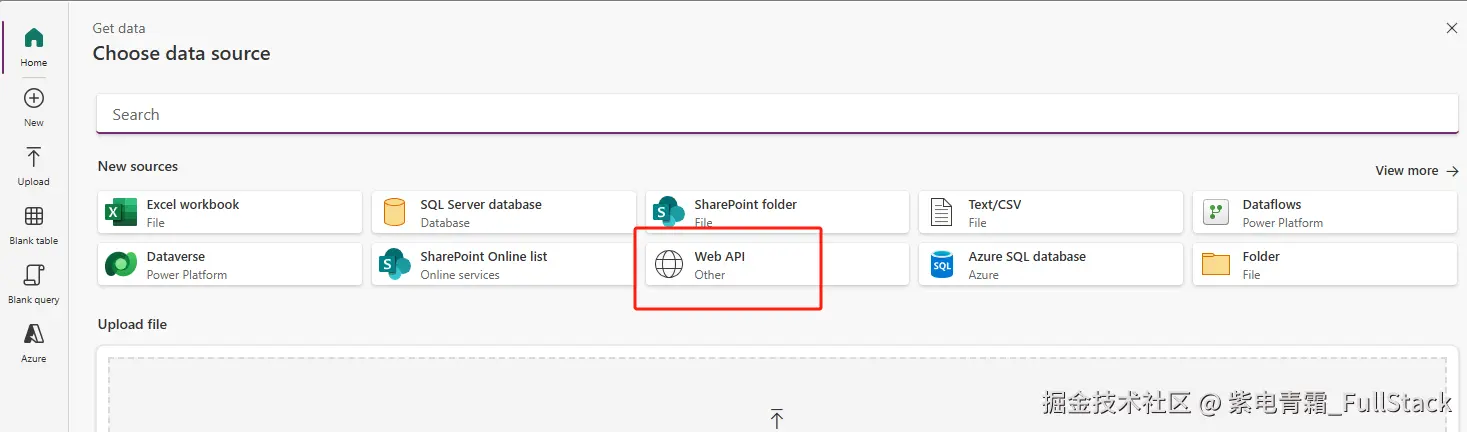Click the Azure SQL database icon
This screenshot has height=432, width=1467.
pos(942,264)
